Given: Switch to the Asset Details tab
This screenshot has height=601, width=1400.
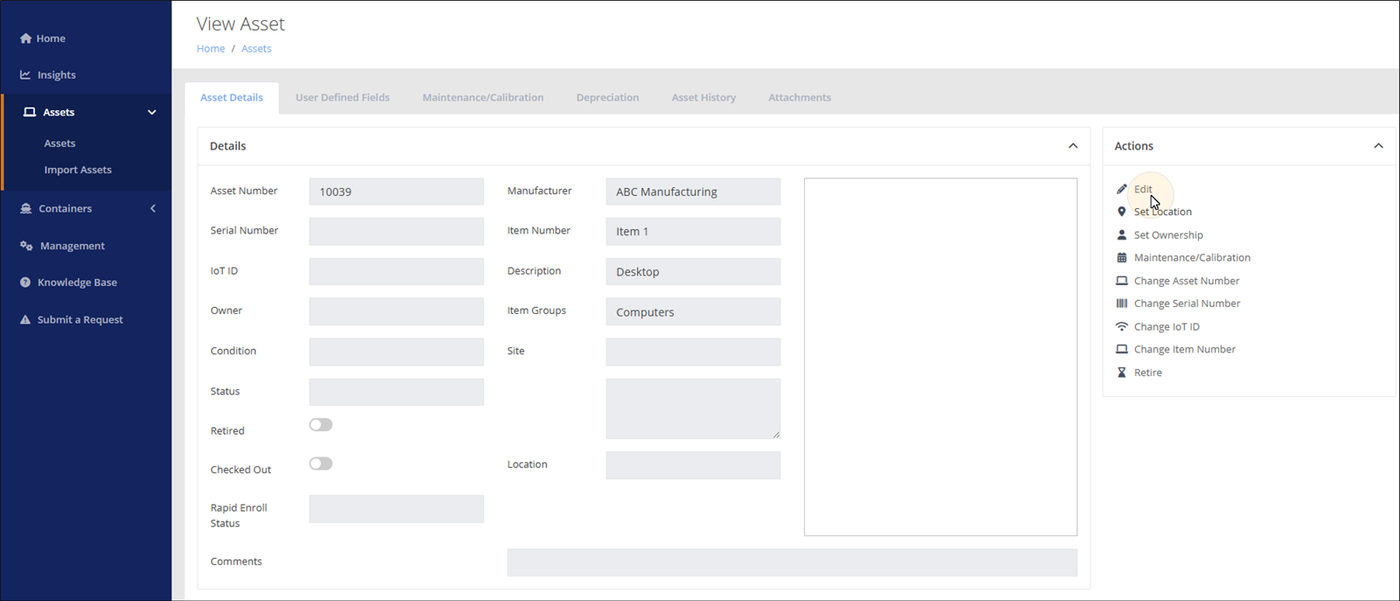Looking at the screenshot, I should pyautogui.click(x=232, y=98).
